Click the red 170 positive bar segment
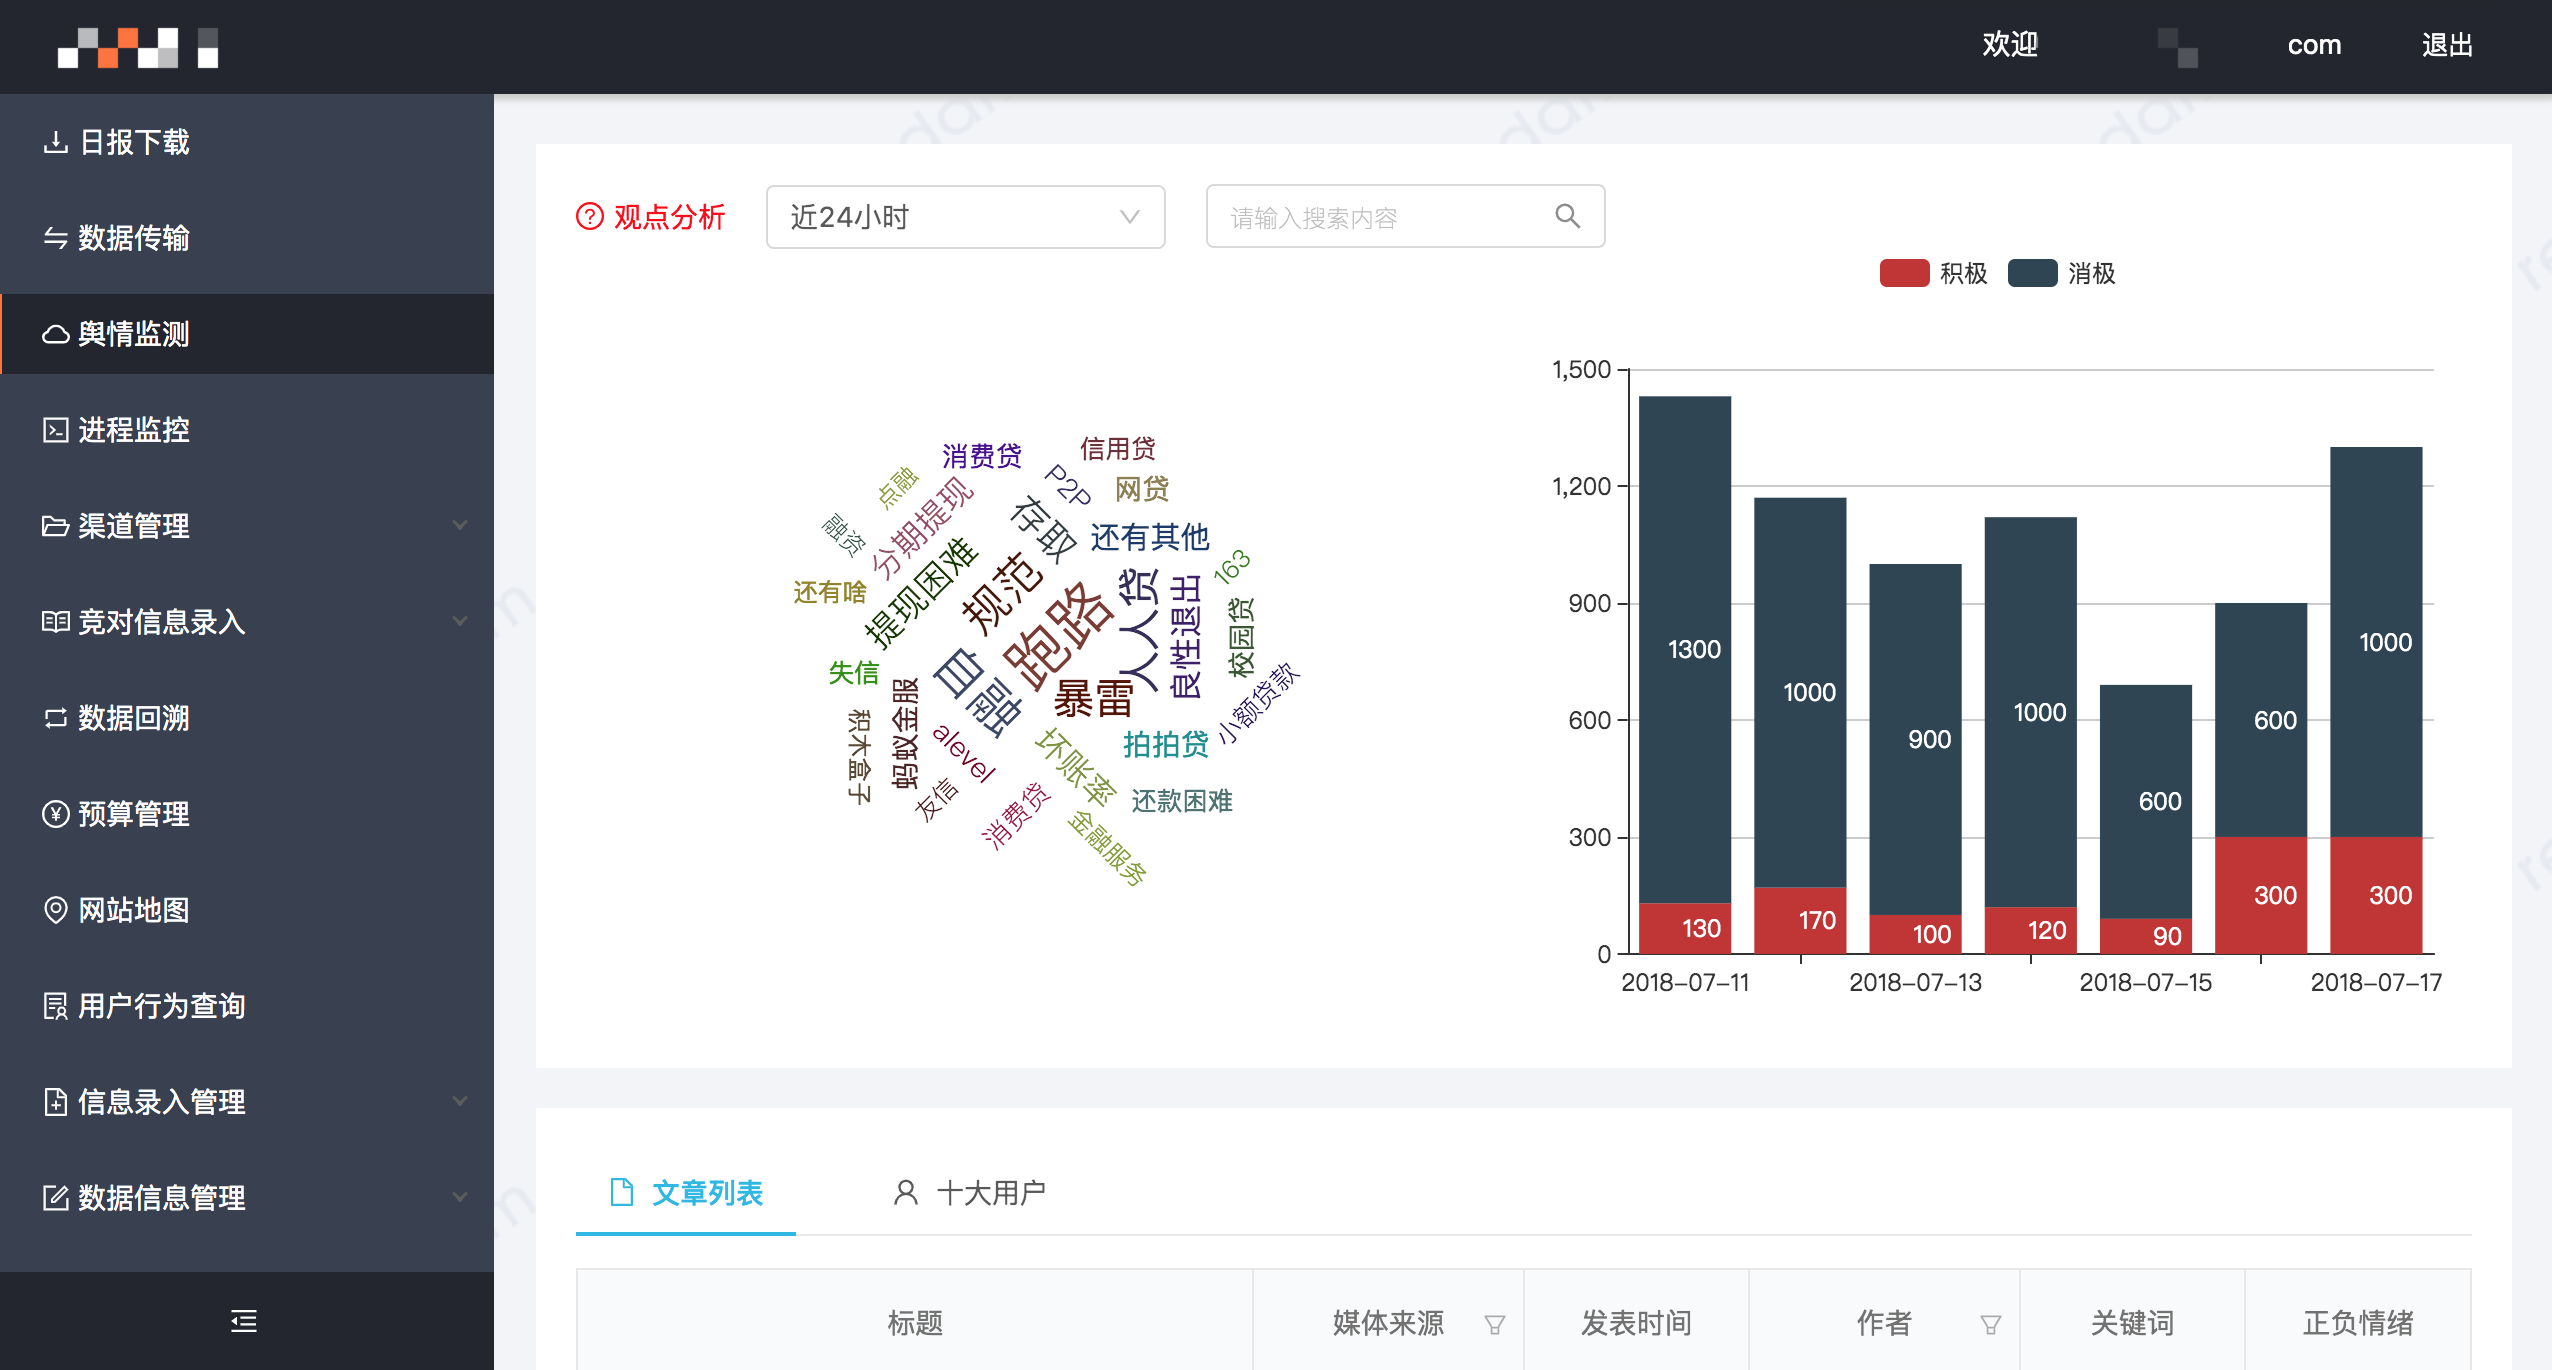Image resolution: width=2552 pixels, height=1370 pixels. (x=1800, y=920)
